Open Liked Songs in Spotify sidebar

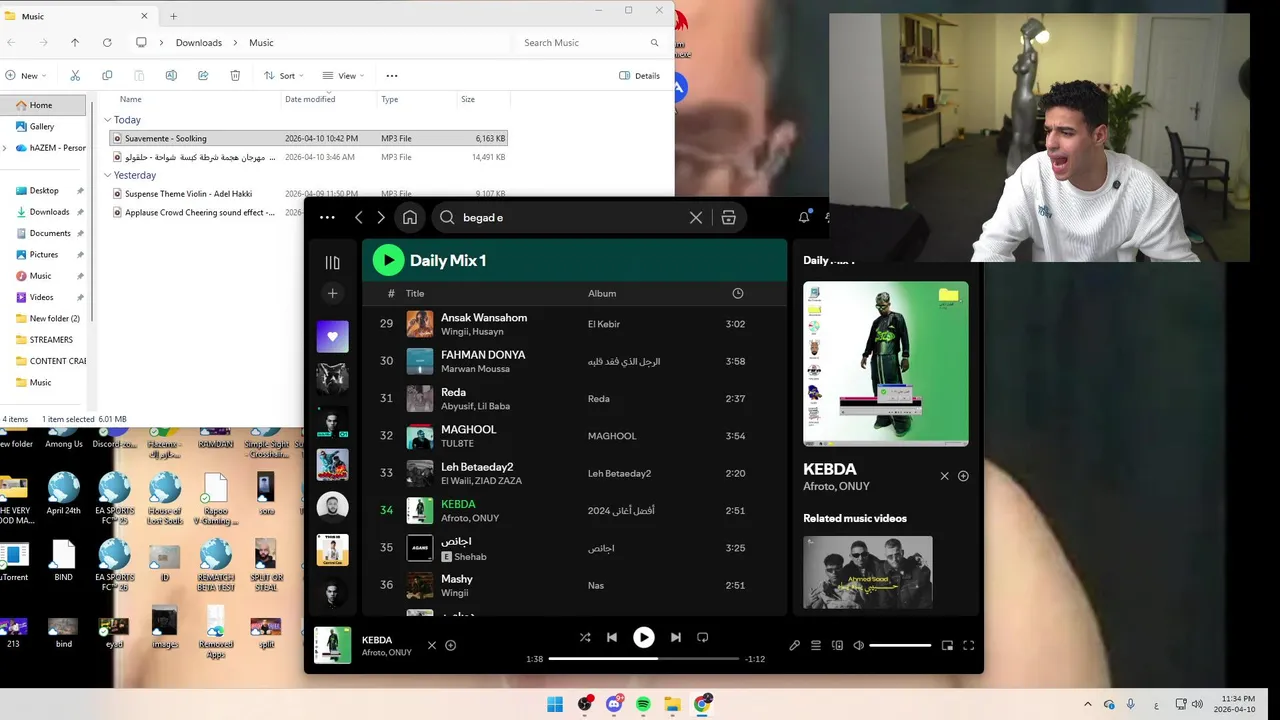[x=333, y=336]
